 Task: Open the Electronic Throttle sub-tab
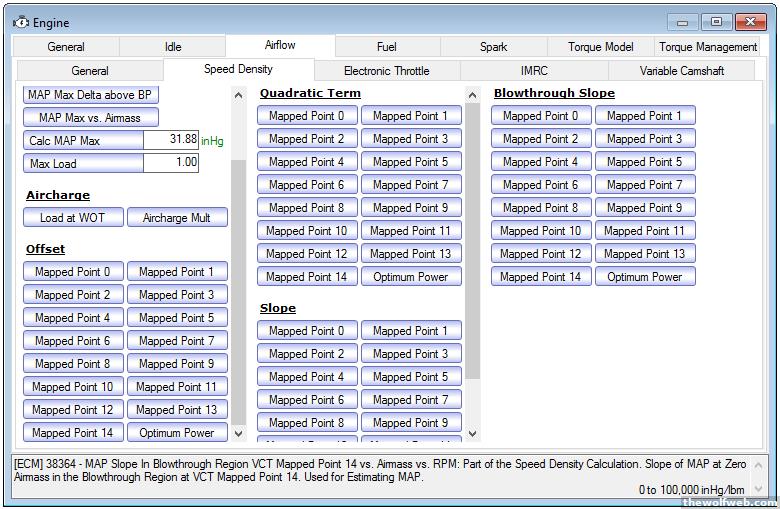pos(386,71)
